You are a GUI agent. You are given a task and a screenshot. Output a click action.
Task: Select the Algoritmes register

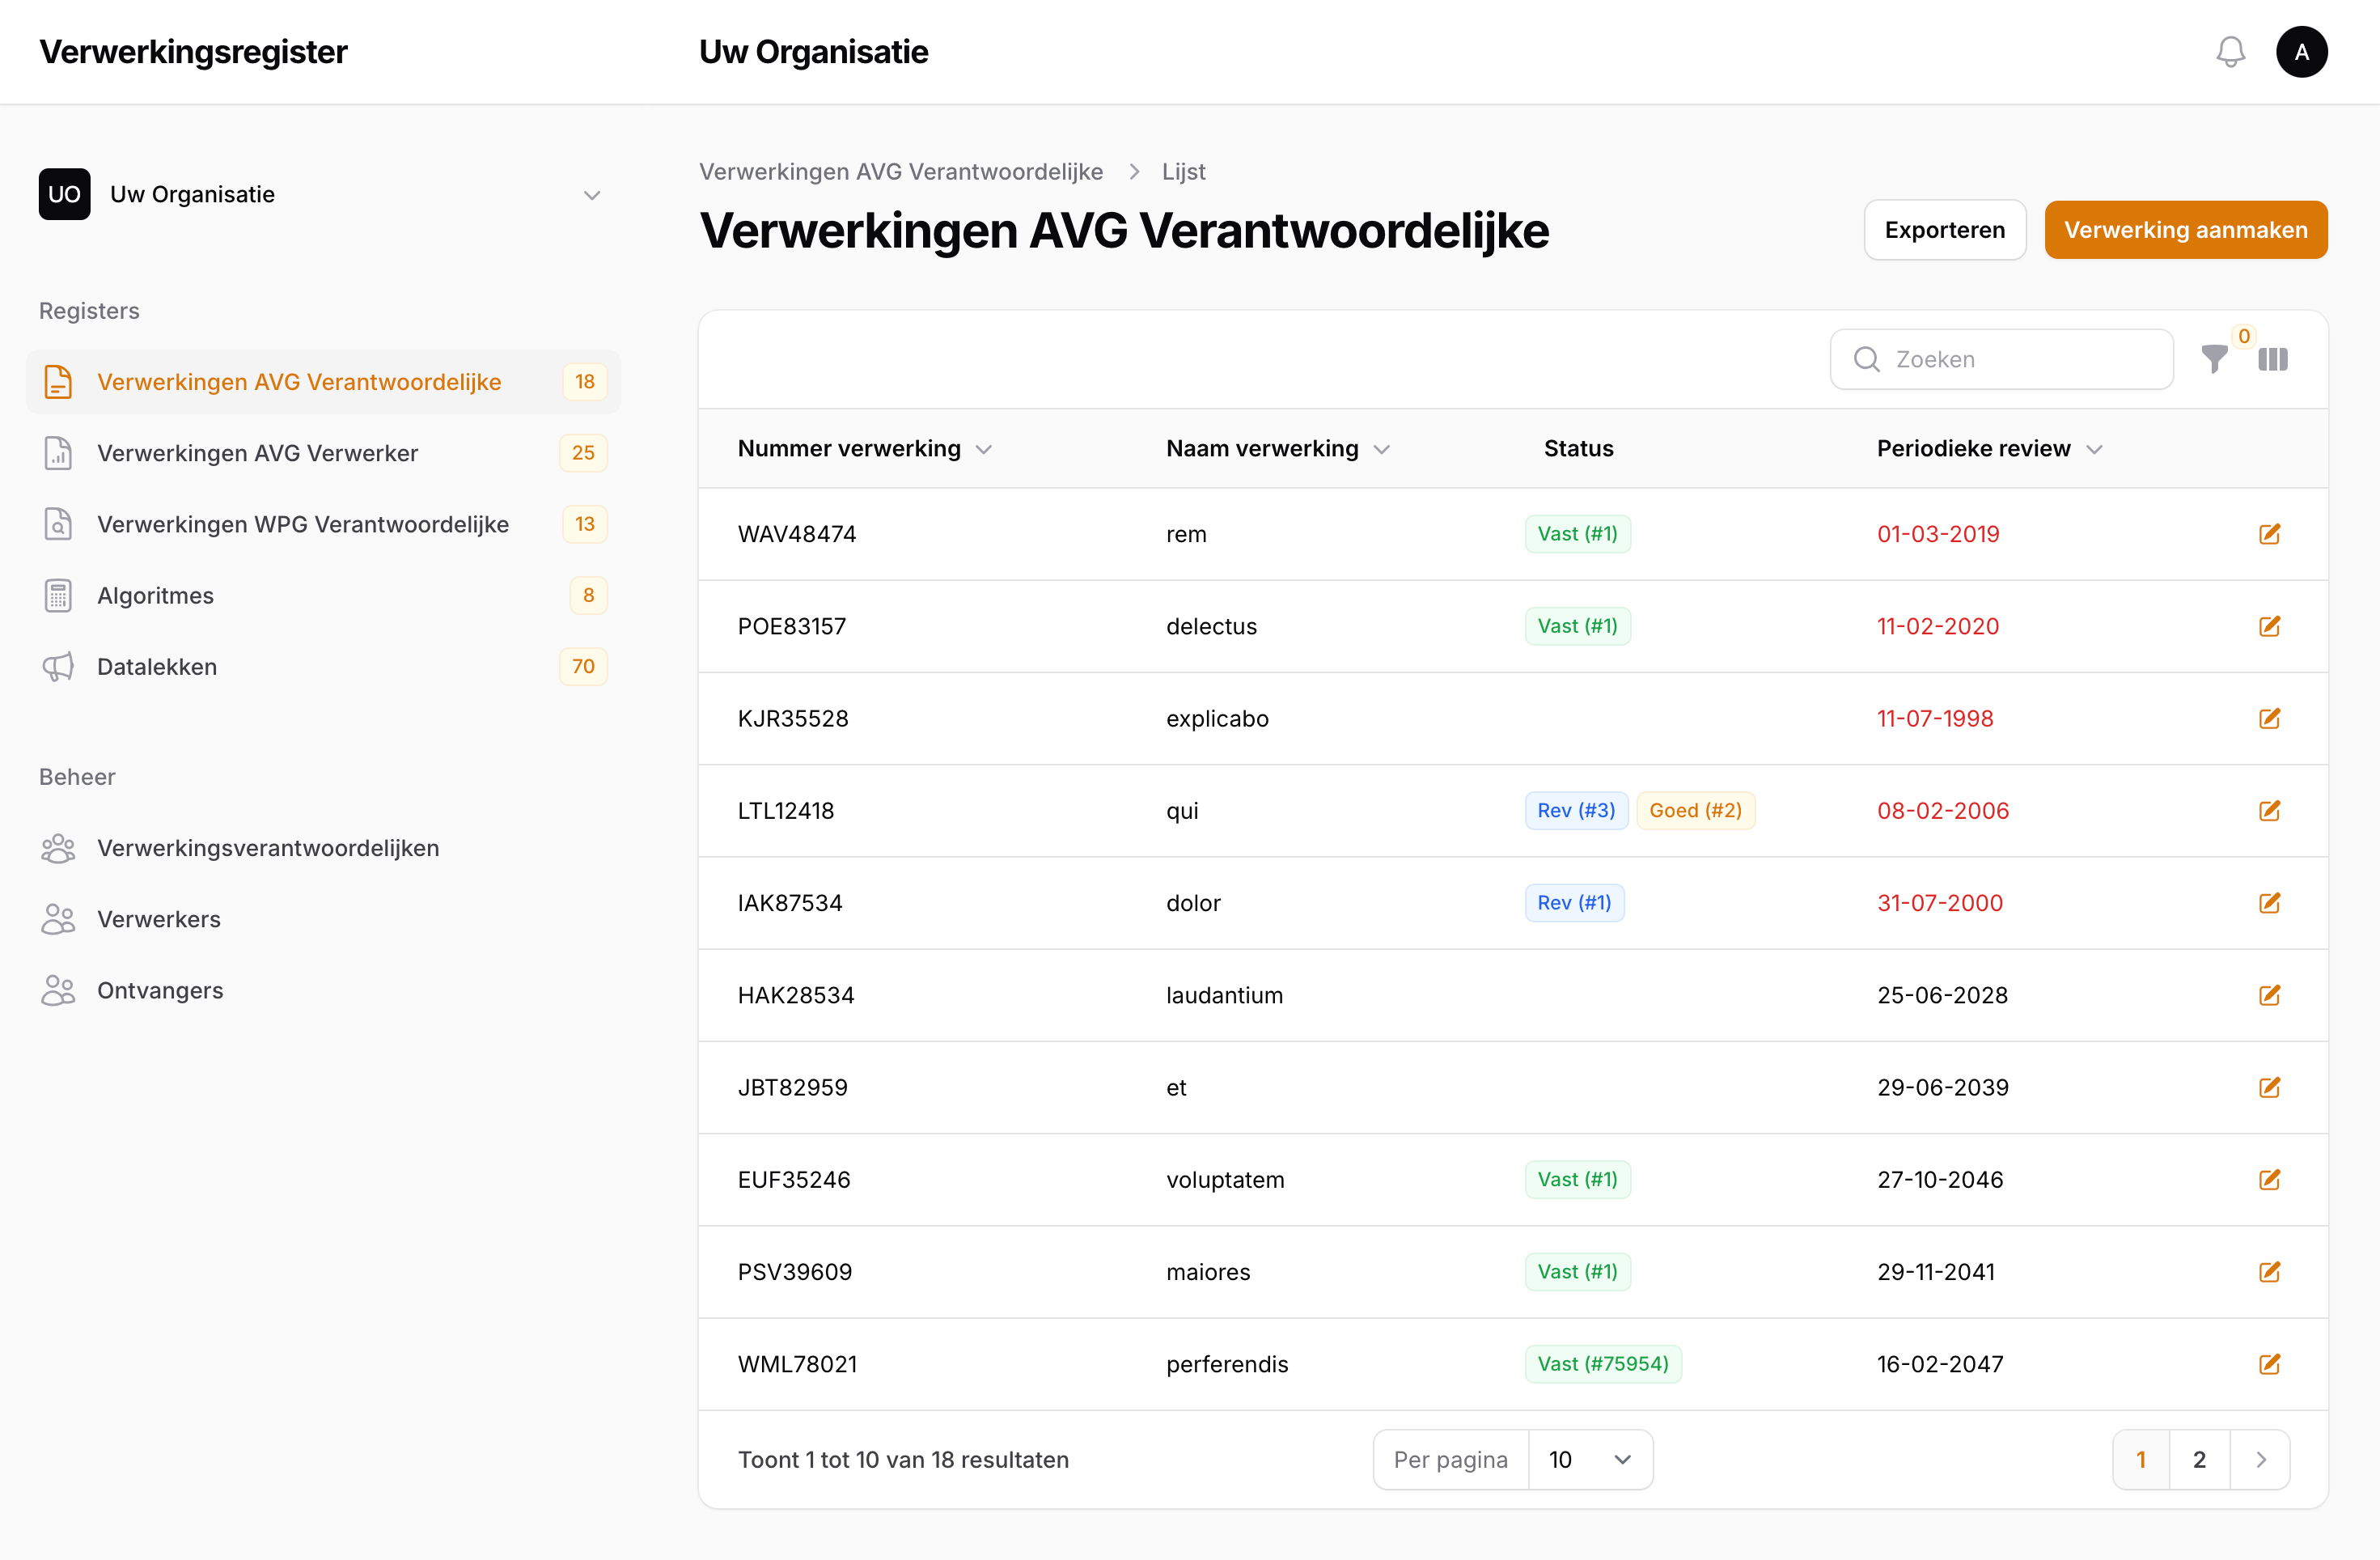point(155,595)
